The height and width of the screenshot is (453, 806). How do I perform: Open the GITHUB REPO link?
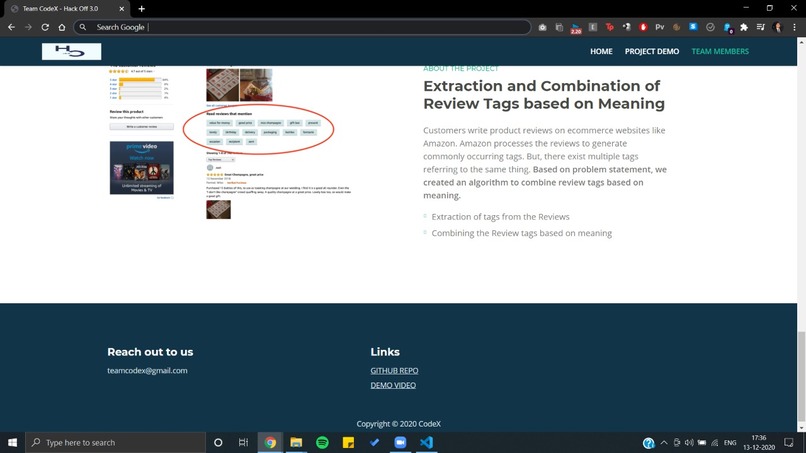click(394, 371)
